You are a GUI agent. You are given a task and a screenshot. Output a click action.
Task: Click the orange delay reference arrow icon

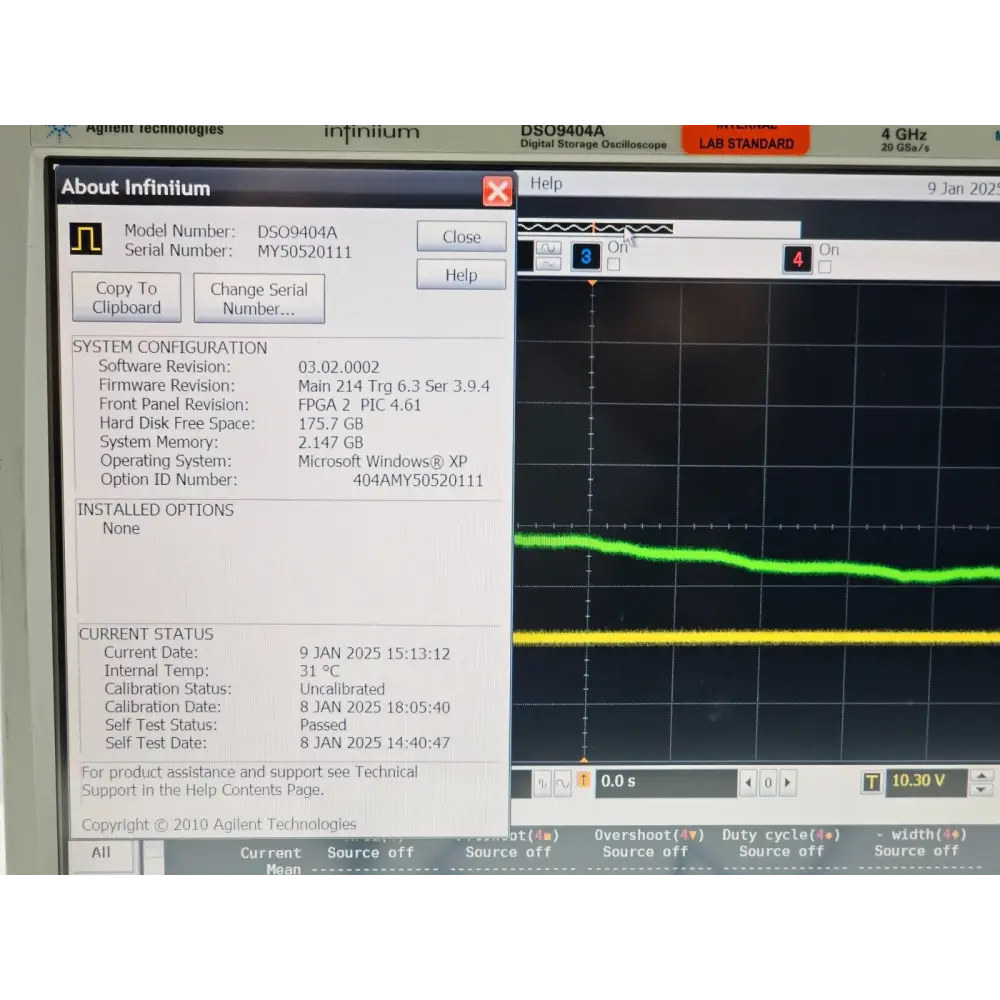coord(583,780)
